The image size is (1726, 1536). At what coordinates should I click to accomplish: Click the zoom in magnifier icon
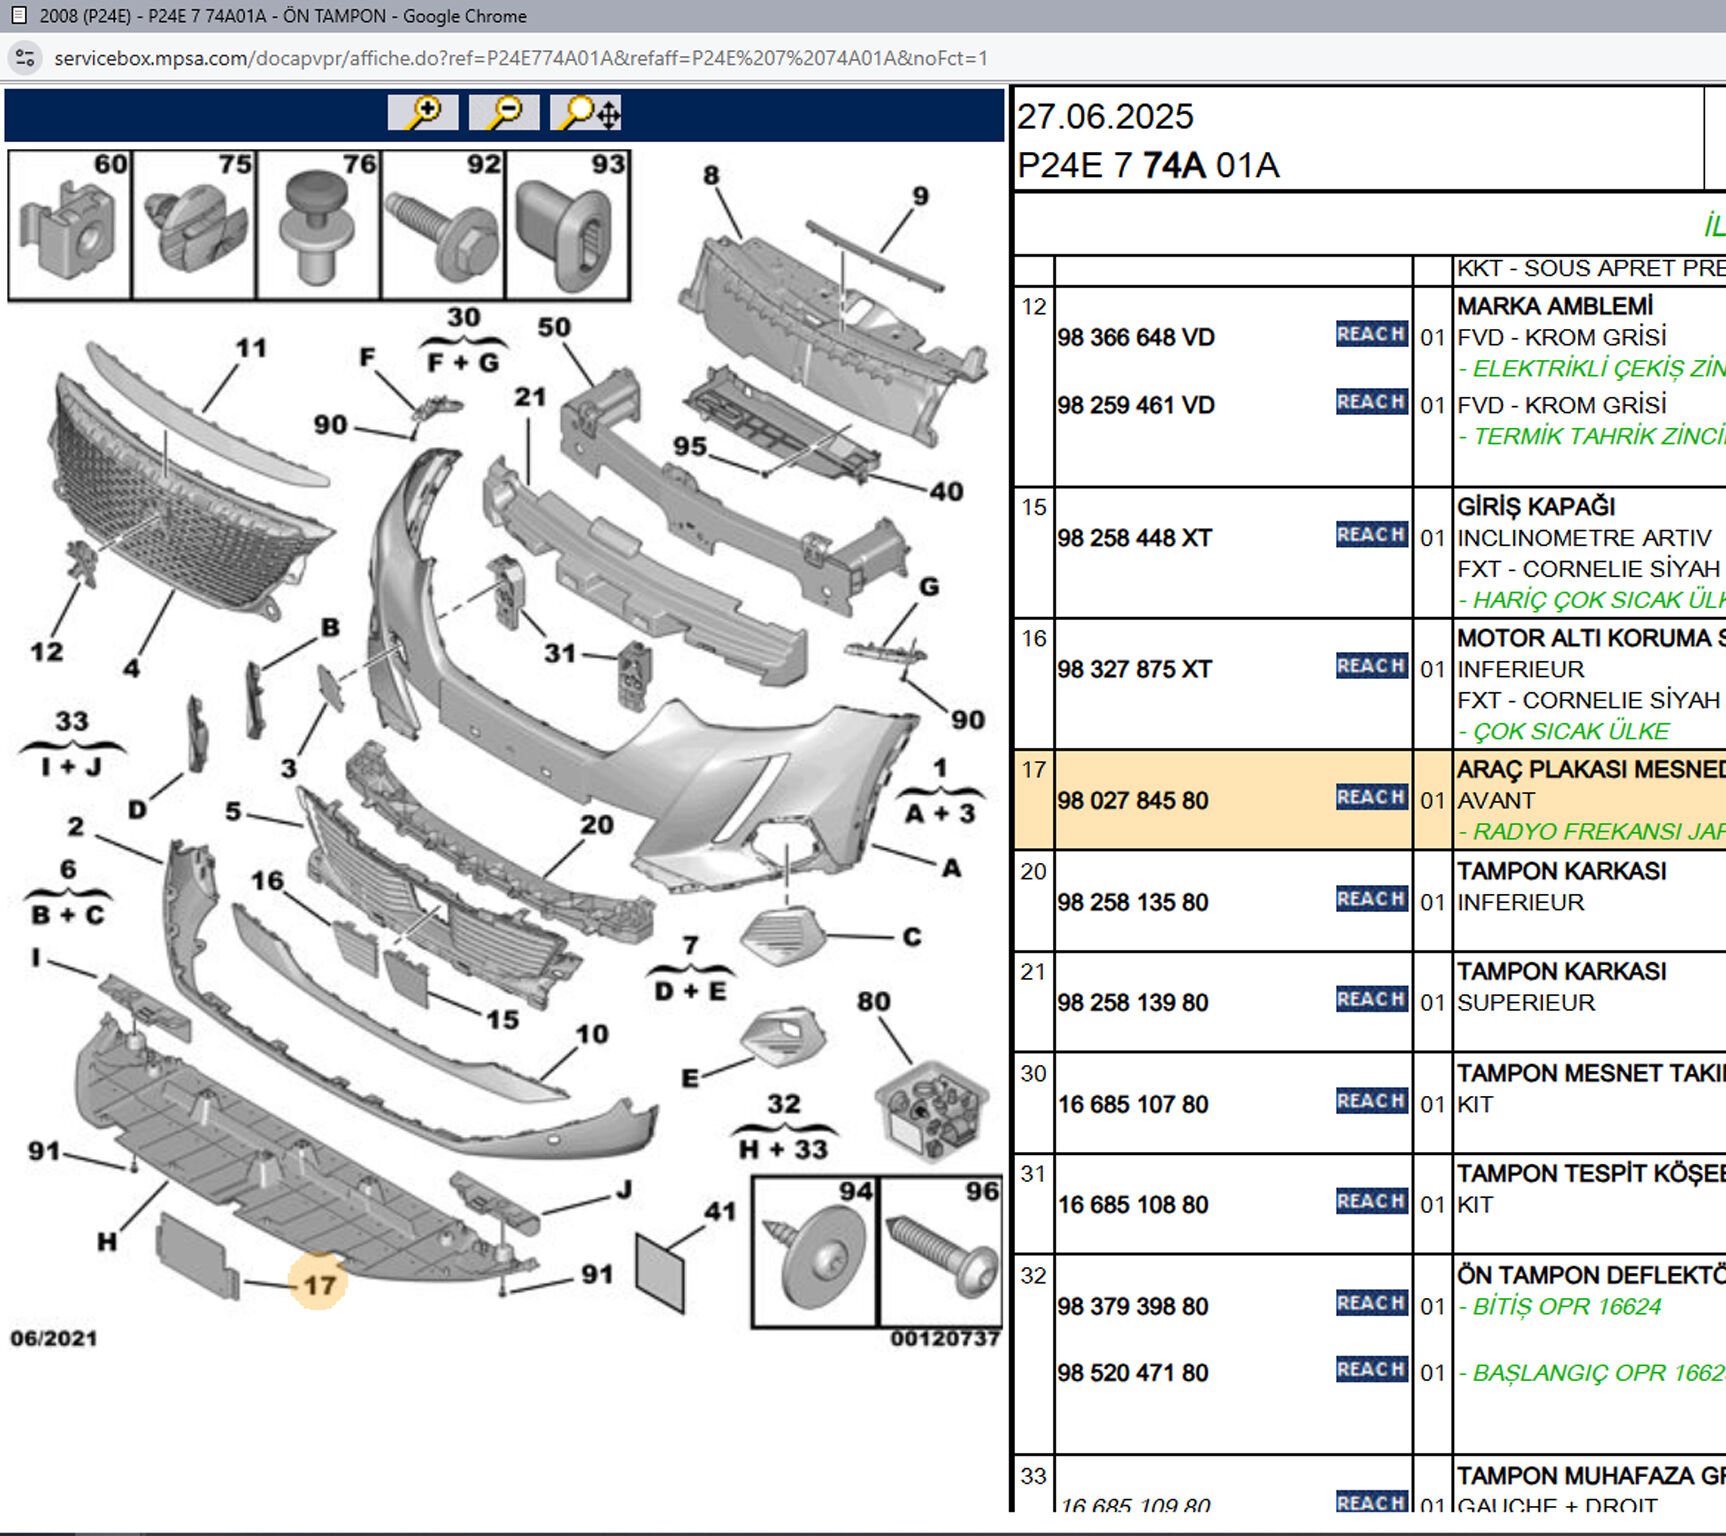pos(423,112)
